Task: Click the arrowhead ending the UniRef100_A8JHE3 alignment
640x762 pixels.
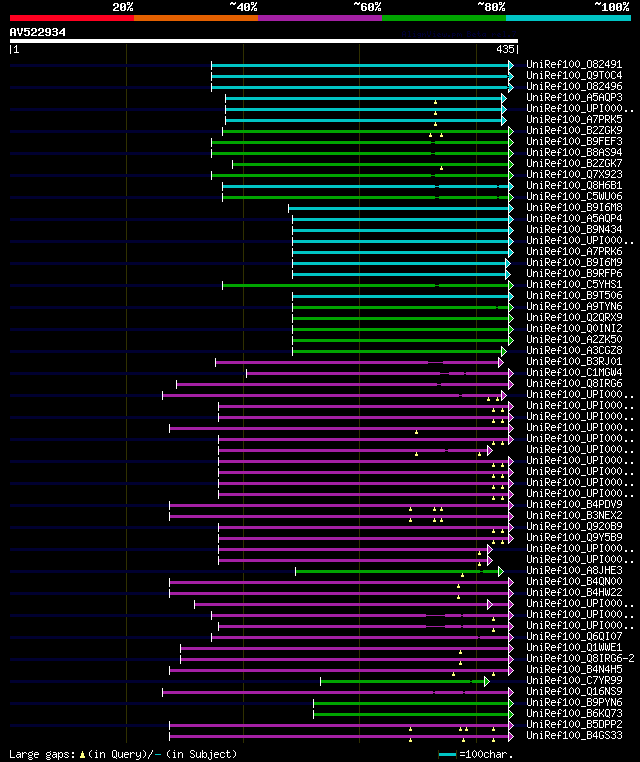Action: (501, 572)
